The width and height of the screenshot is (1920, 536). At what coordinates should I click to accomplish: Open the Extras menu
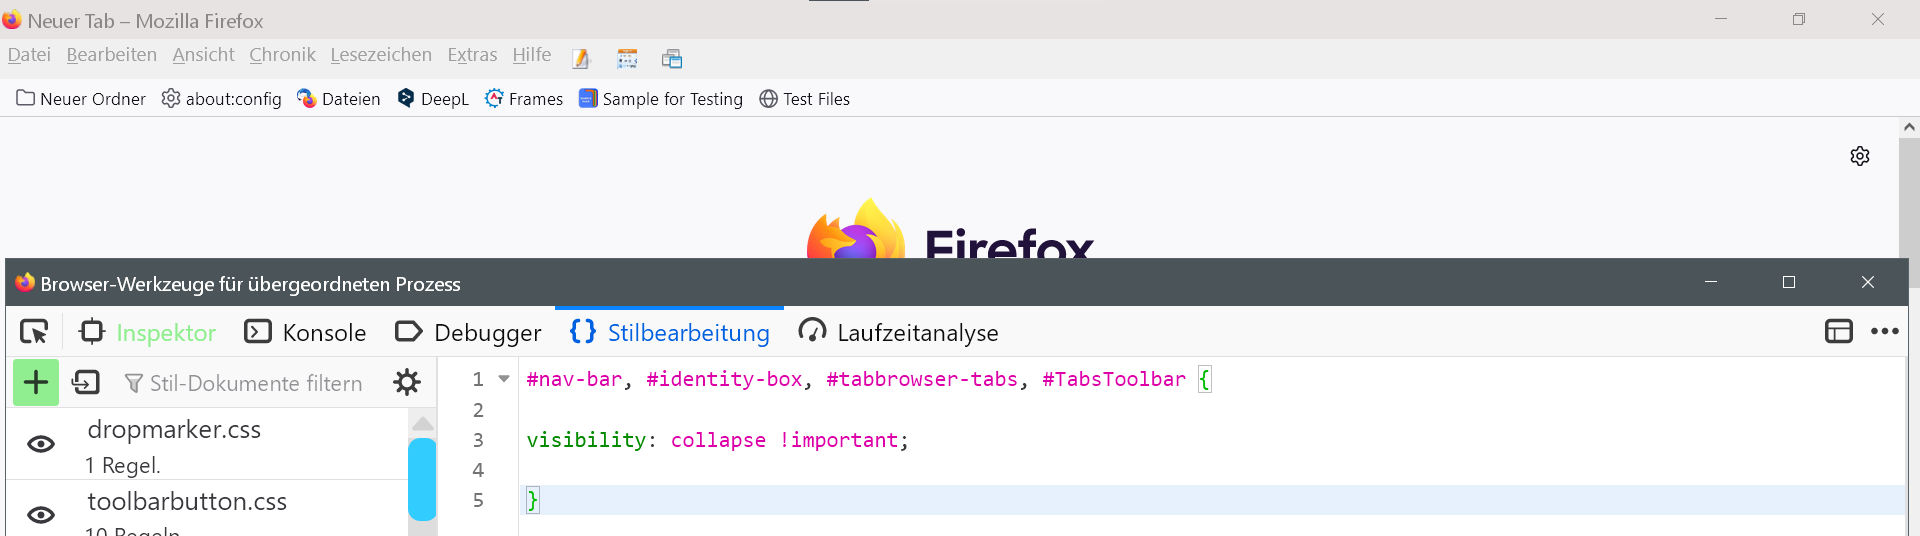(472, 55)
